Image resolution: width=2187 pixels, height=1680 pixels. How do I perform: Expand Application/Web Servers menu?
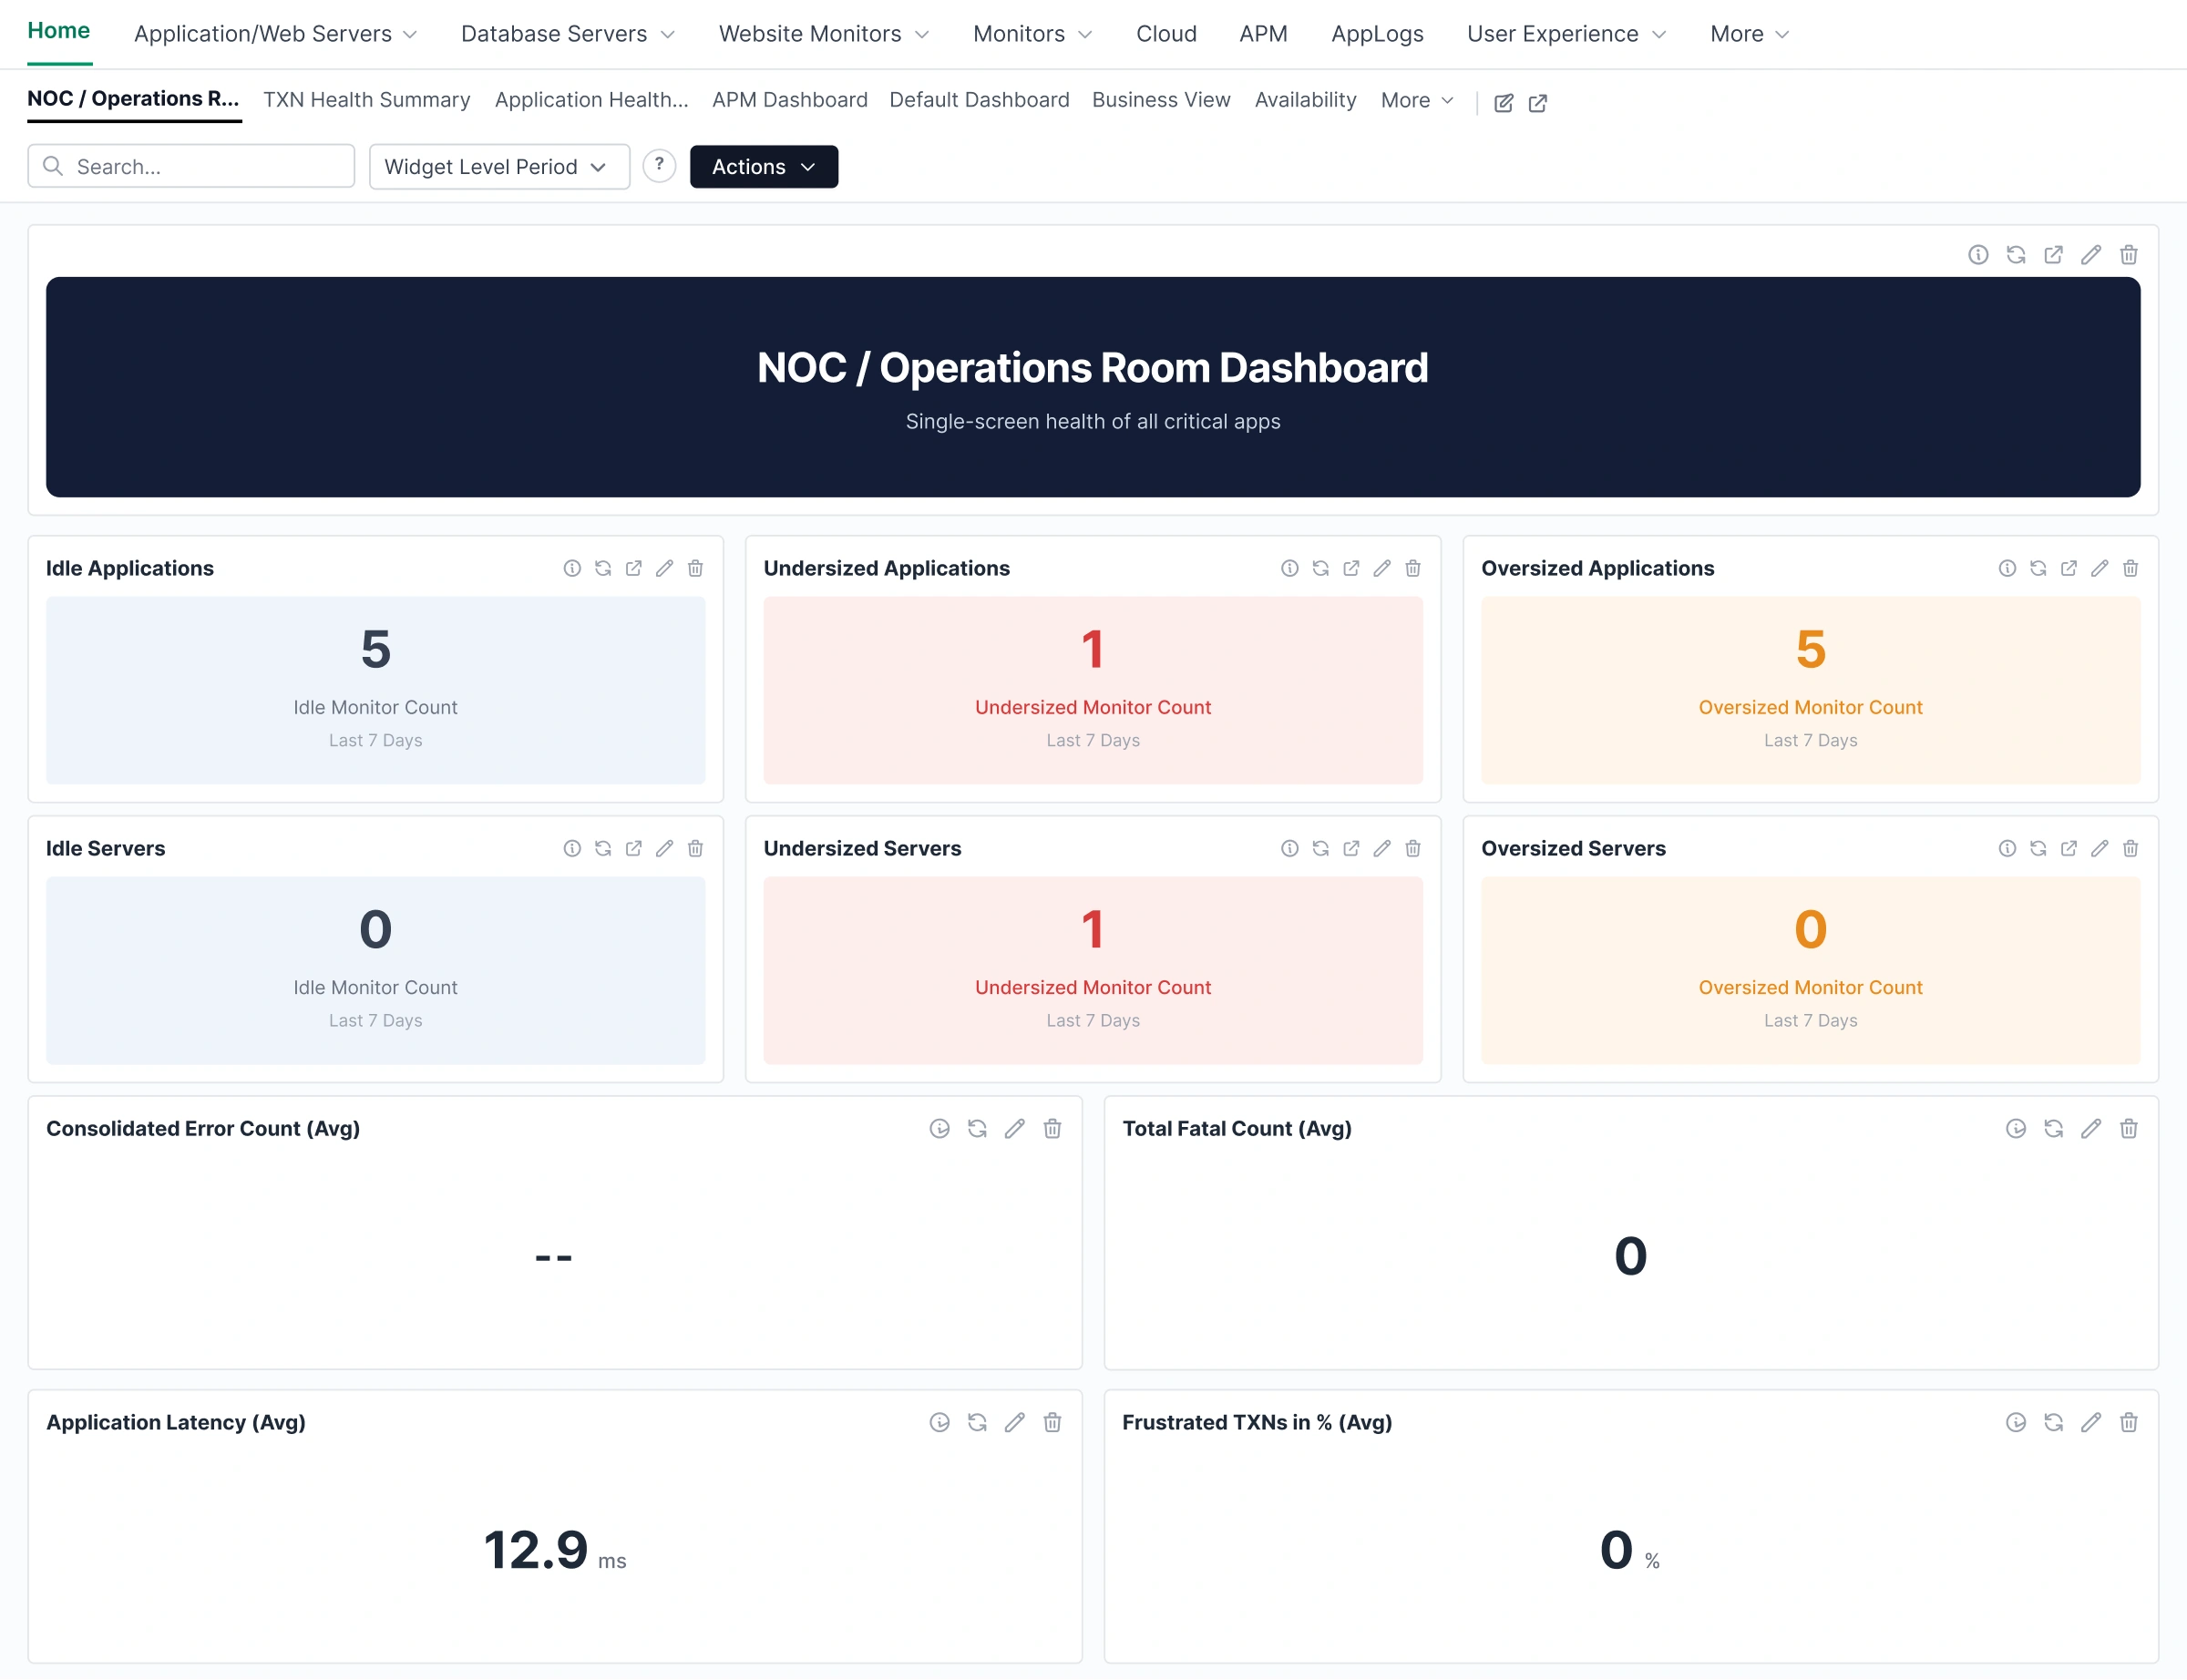click(x=275, y=34)
